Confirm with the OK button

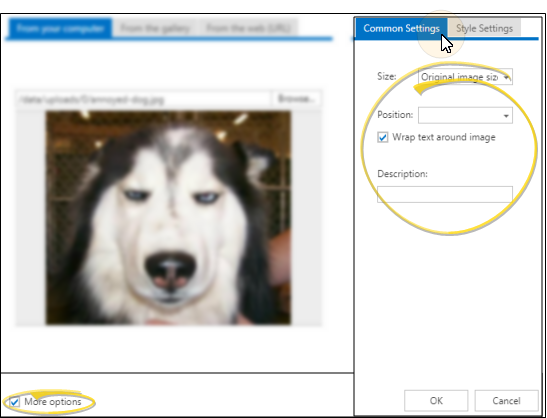tap(436, 401)
